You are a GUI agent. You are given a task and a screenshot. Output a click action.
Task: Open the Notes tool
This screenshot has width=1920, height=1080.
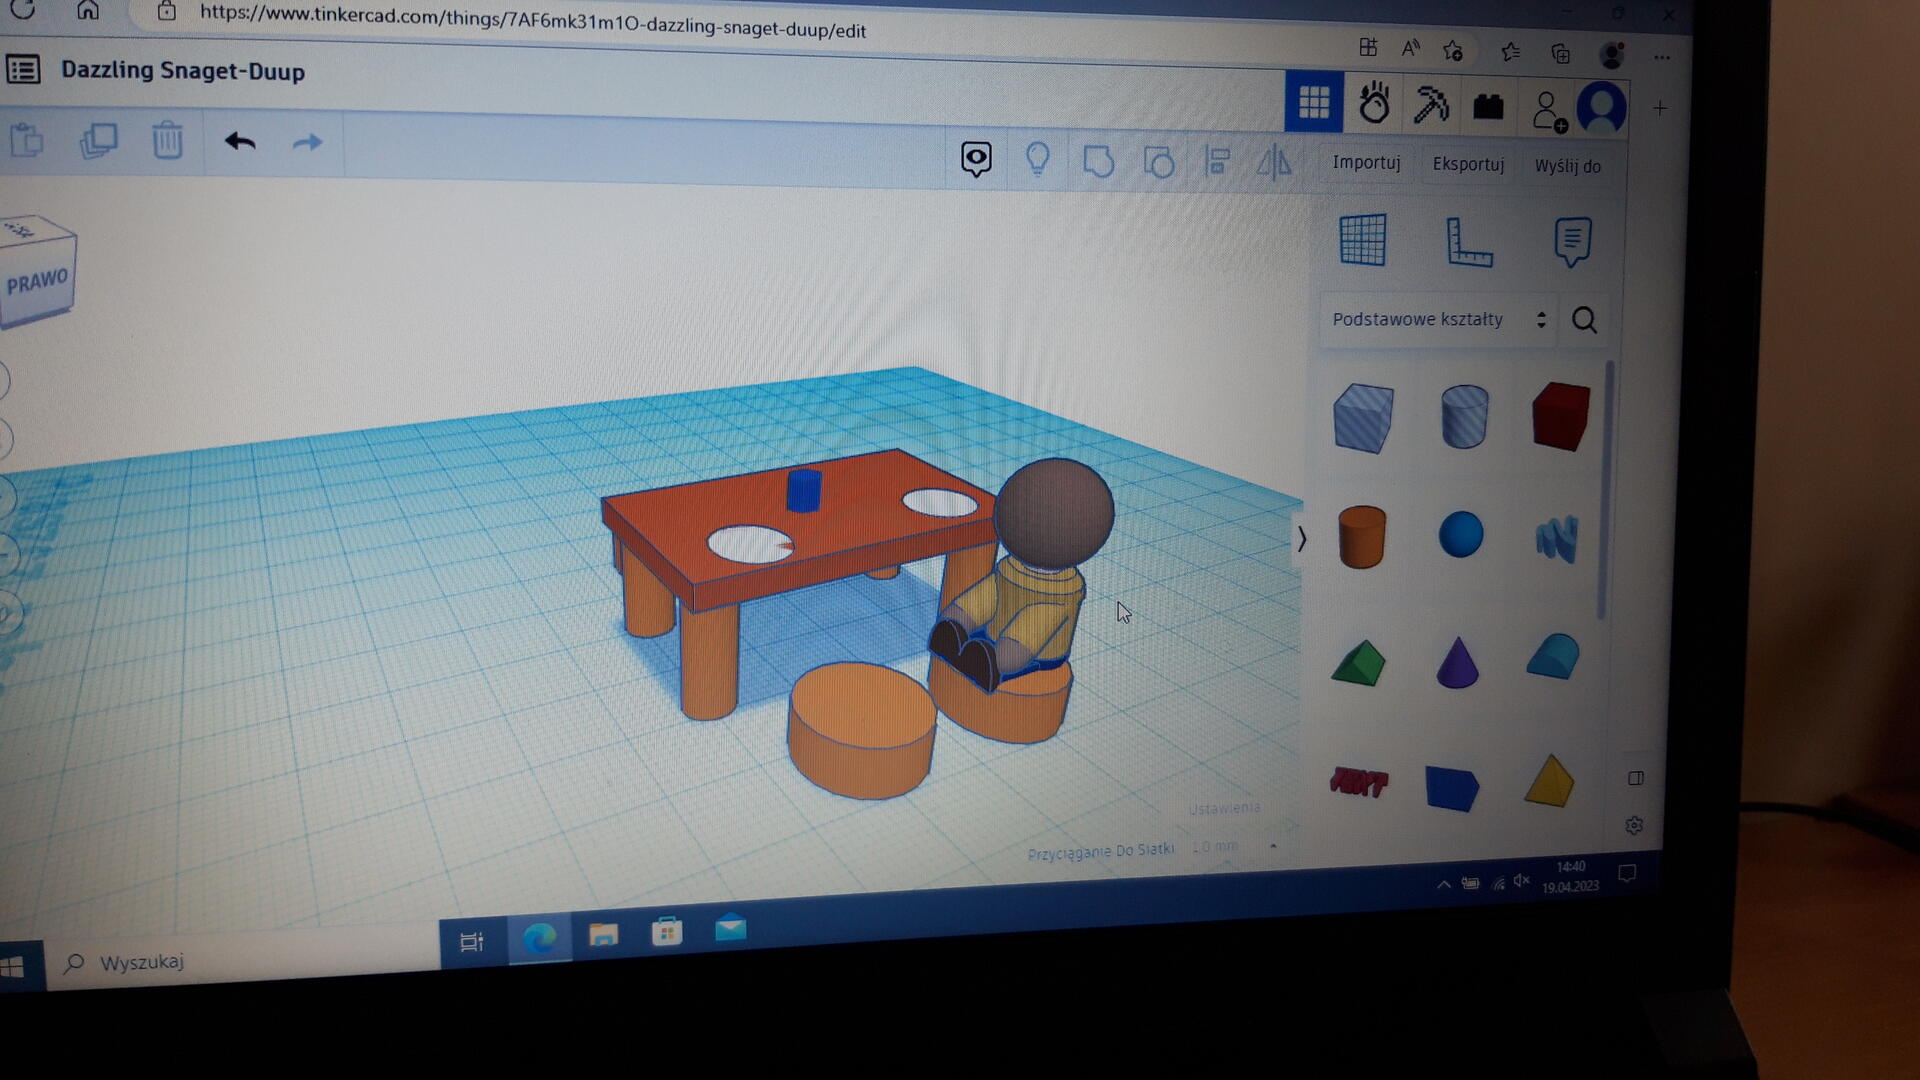tap(1572, 242)
